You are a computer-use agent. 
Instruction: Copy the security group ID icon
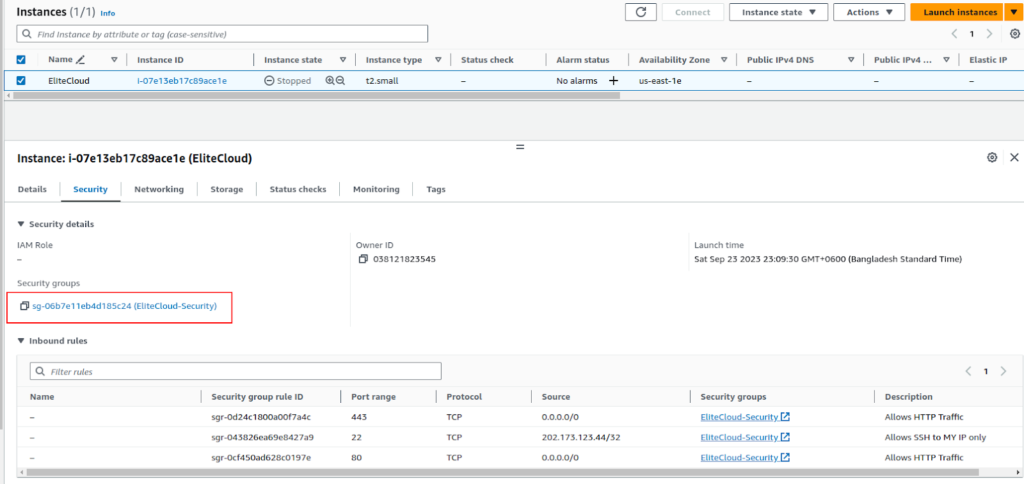25,306
